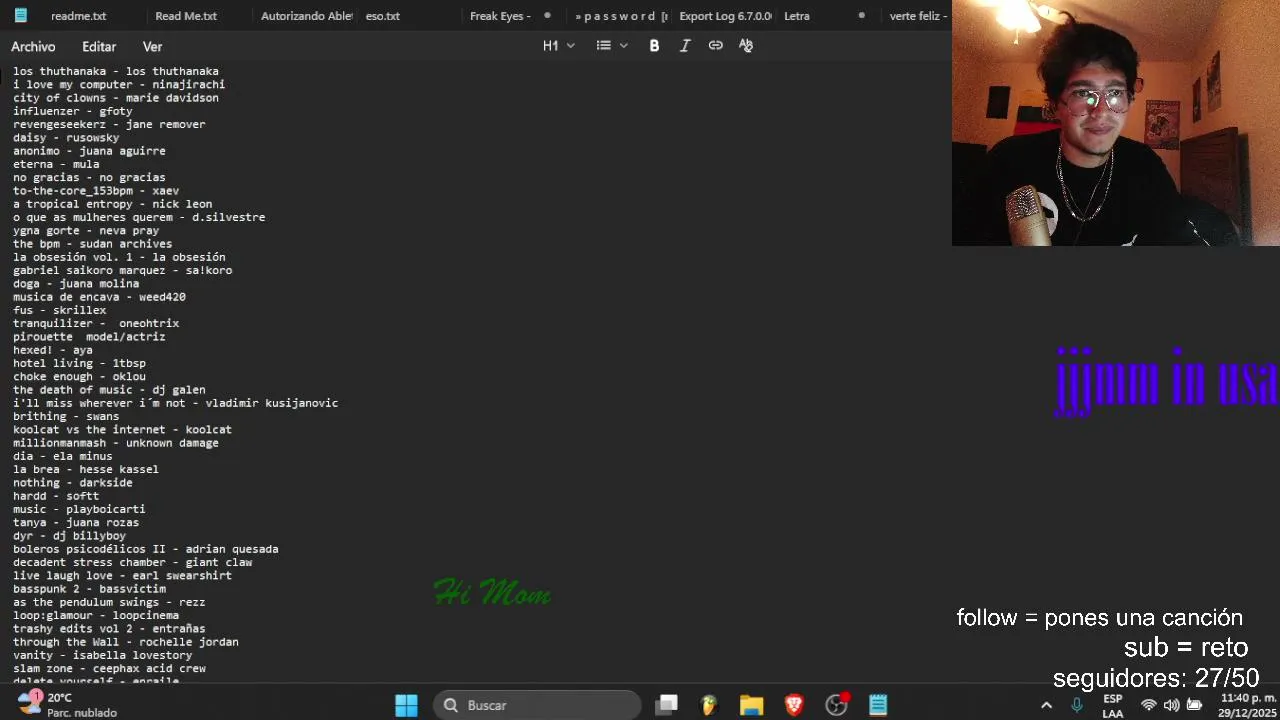
Task: Click the line 'live laugh love - earl swearshirt'
Action: 122,576
